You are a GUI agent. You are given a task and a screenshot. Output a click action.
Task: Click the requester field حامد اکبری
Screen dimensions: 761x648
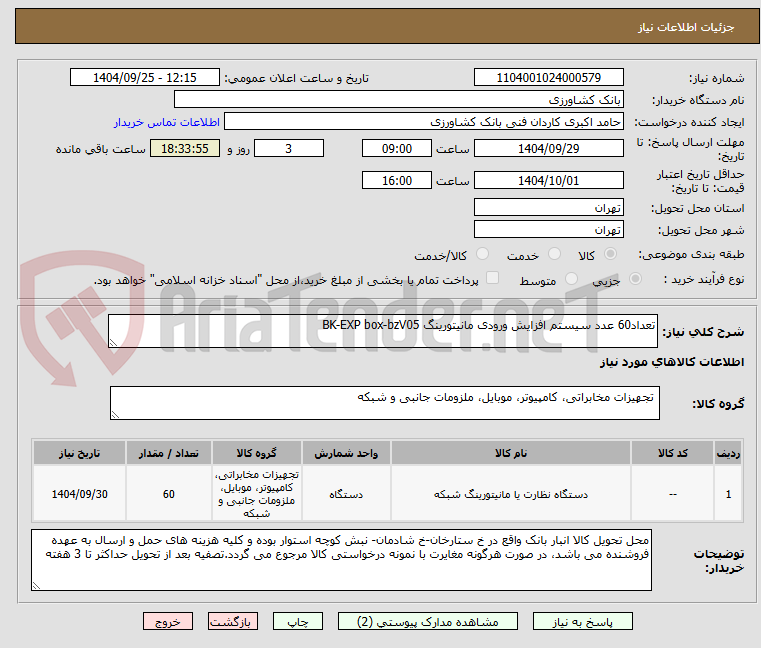pyautogui.click(x=424, y=122)
